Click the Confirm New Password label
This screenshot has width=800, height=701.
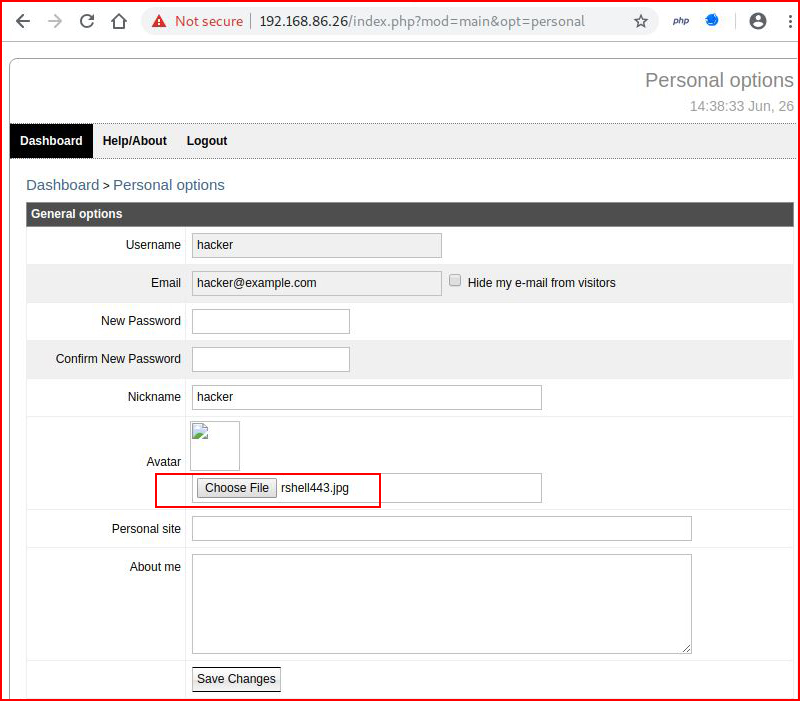click(118, 359)
